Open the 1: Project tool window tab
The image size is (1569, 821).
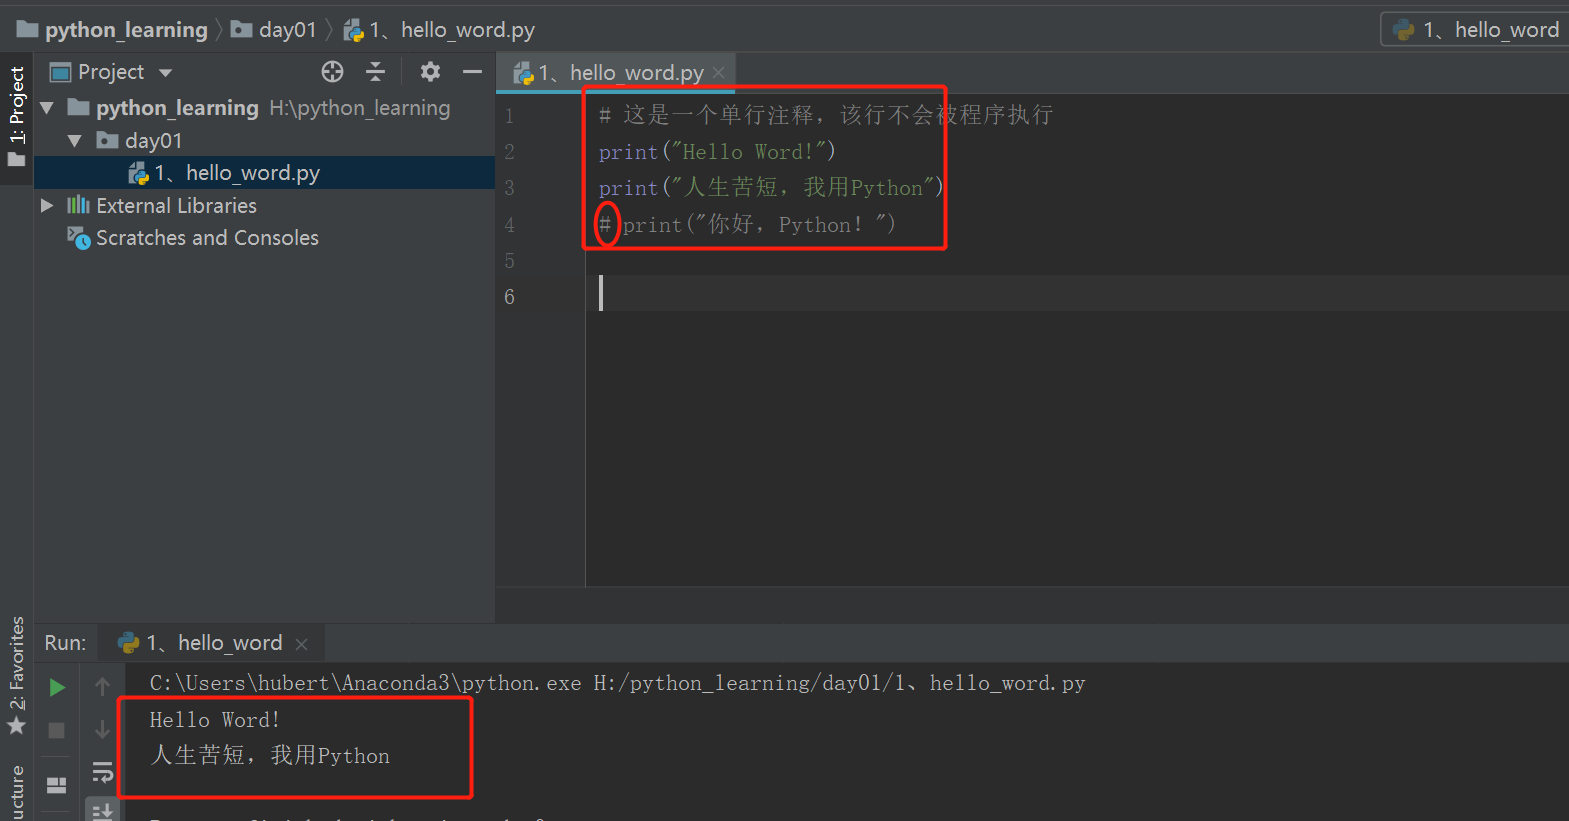[17, 117]
